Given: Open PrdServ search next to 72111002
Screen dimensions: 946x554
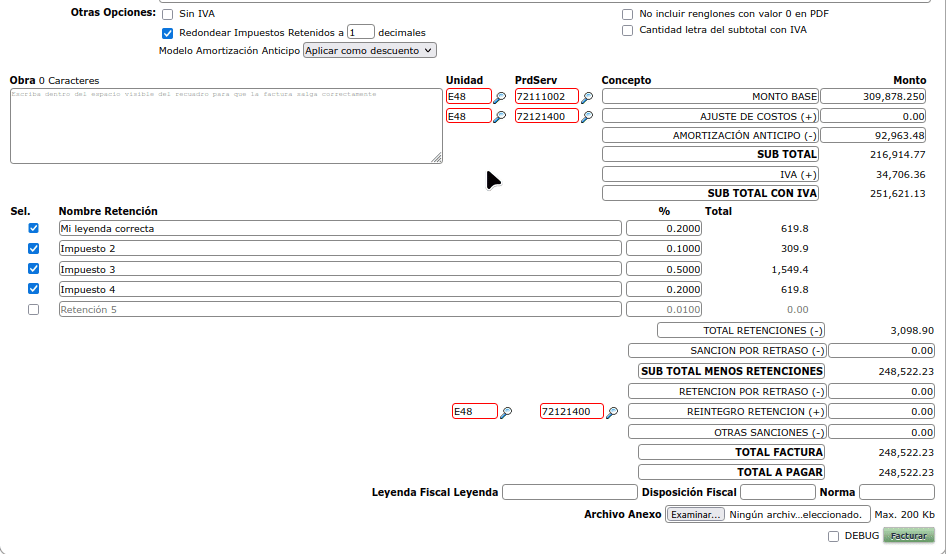Looking at the screenshot, I should [587, 97].
